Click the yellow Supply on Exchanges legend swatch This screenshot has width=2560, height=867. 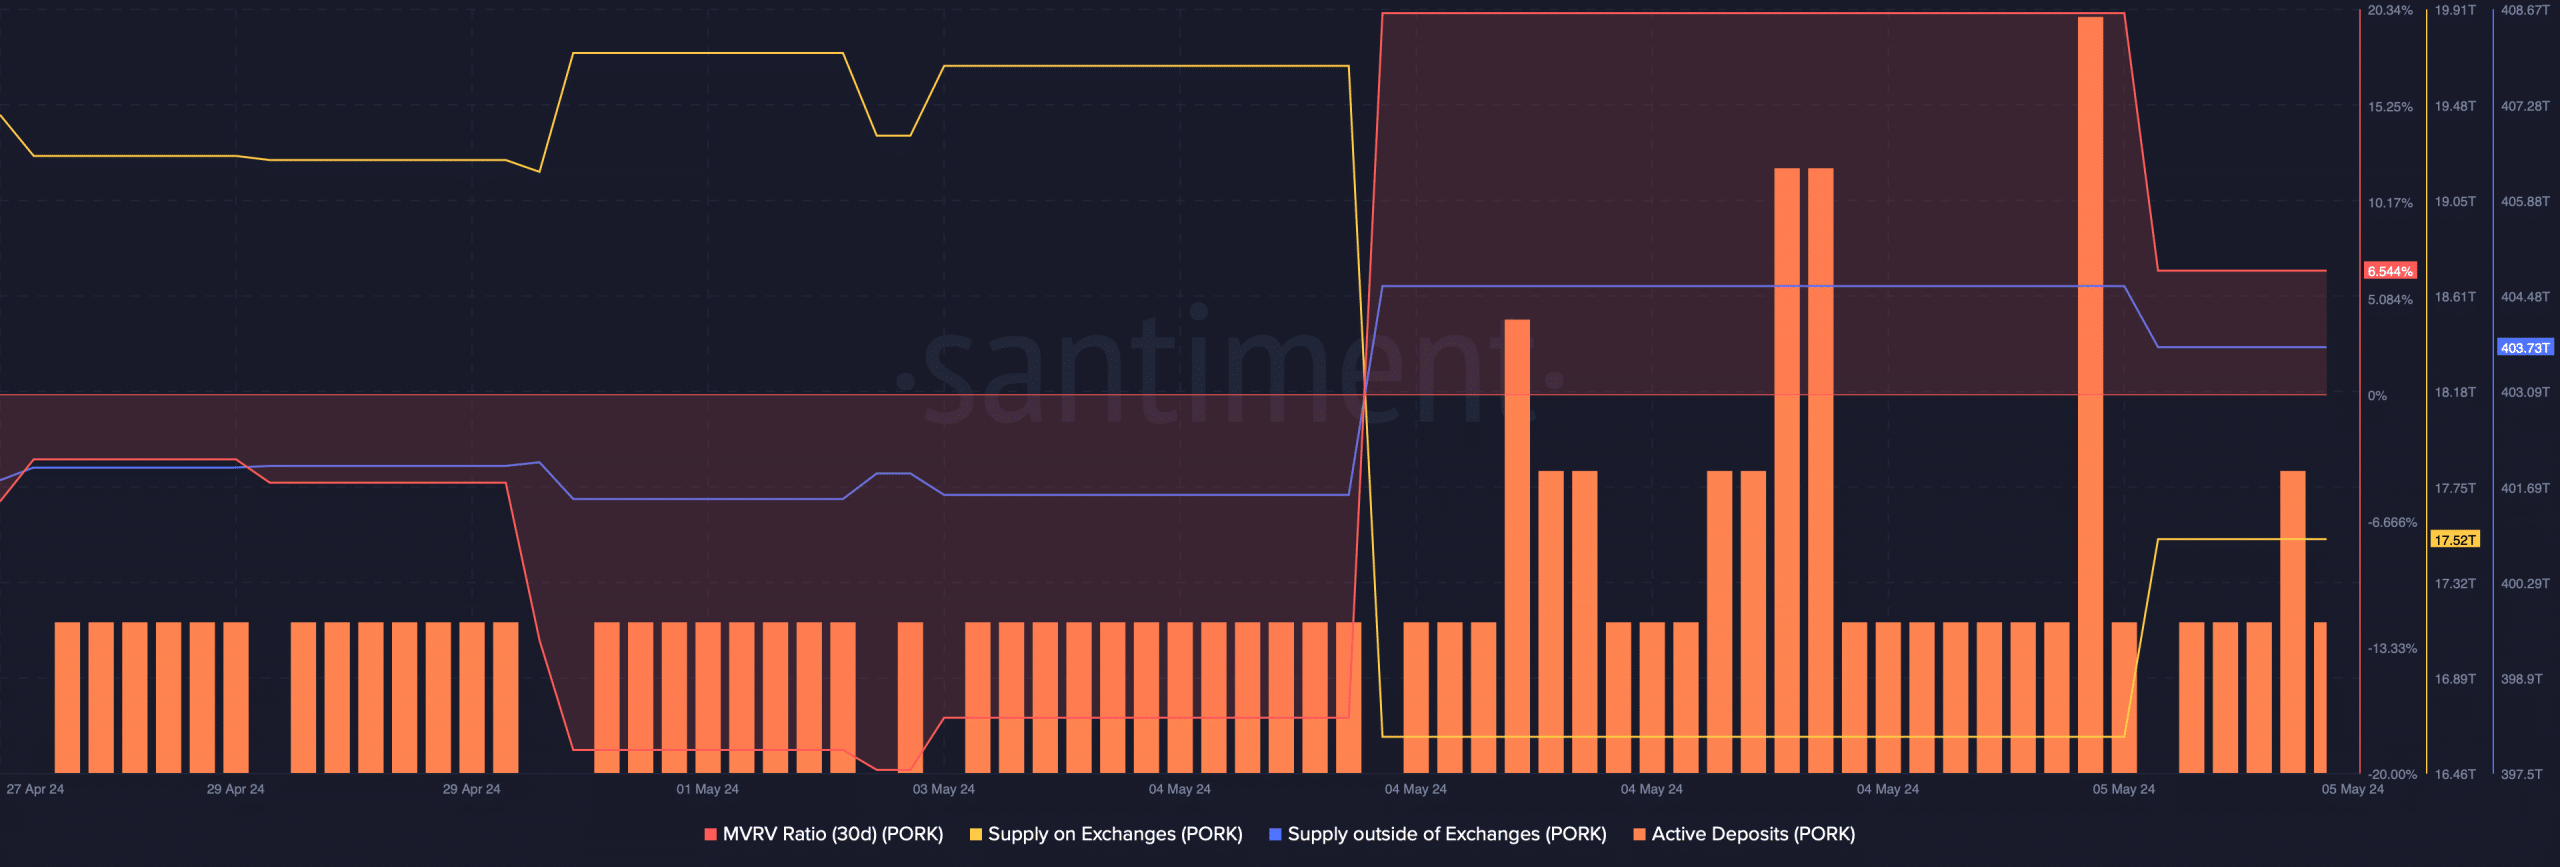(975, 834)
